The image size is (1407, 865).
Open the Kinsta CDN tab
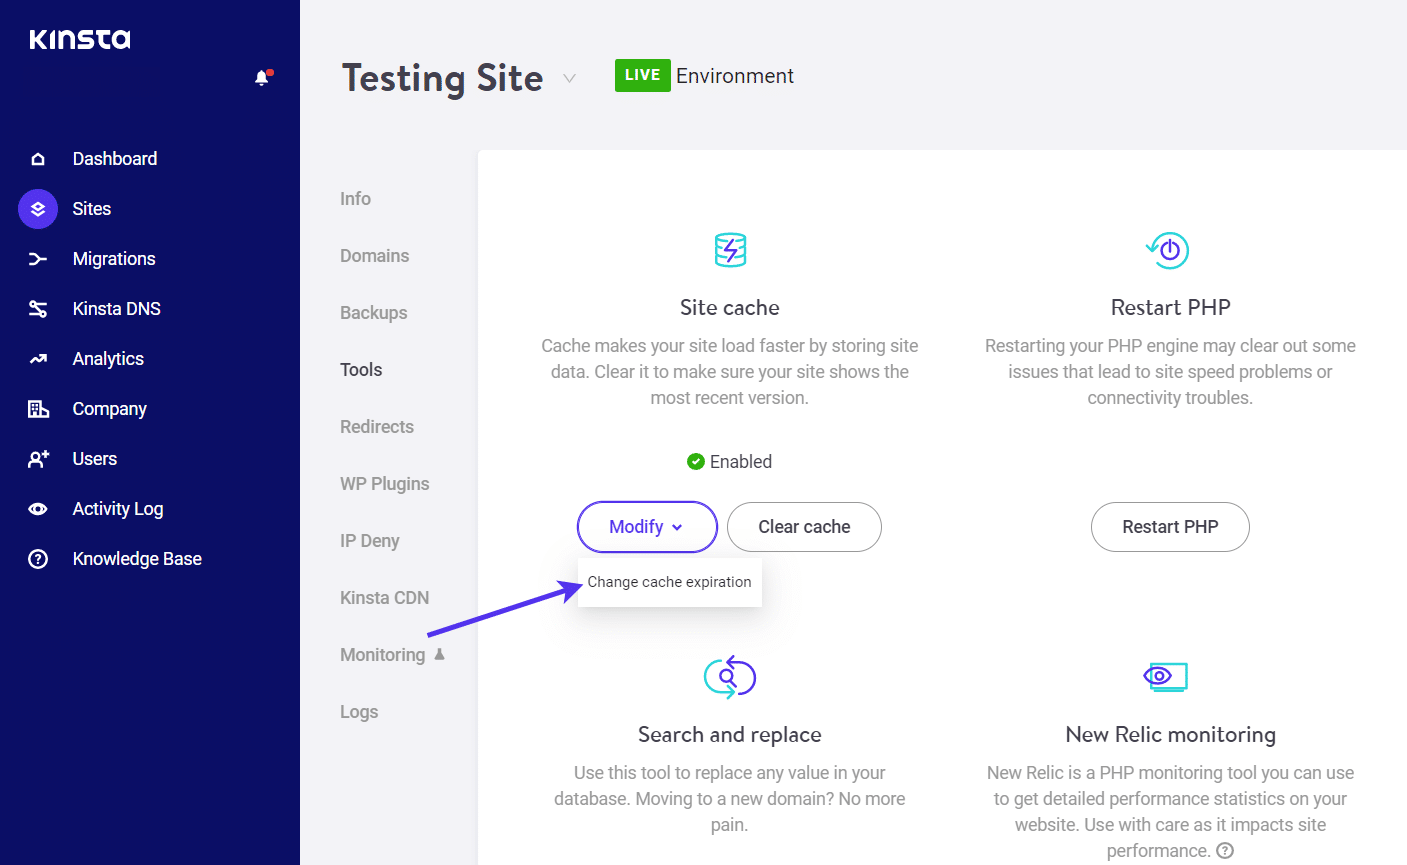click(x=384, y=597)
